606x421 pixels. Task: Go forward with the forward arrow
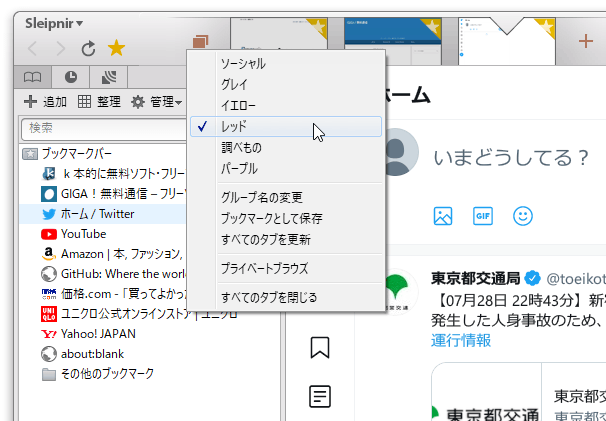pos(61,49)
